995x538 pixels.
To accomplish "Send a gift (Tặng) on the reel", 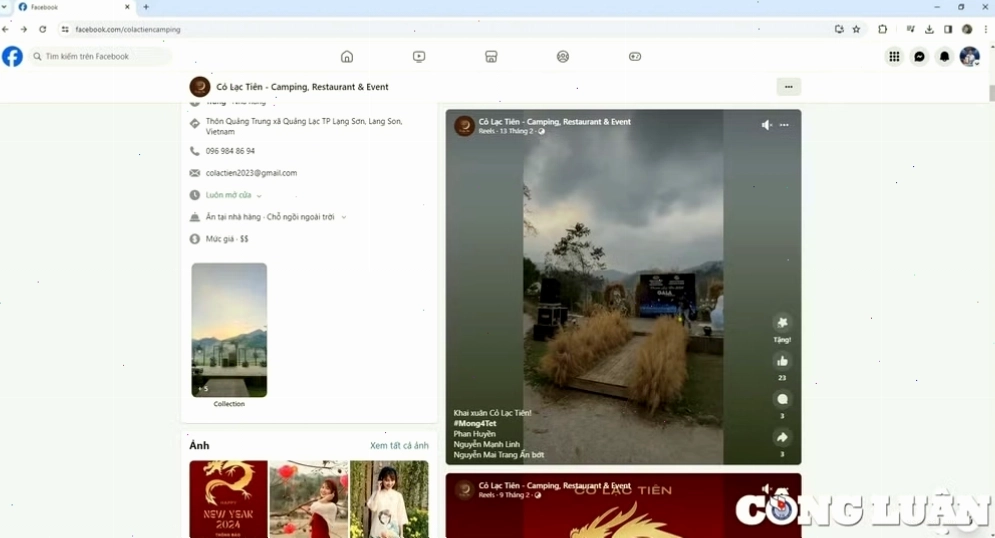I will 782,323.
